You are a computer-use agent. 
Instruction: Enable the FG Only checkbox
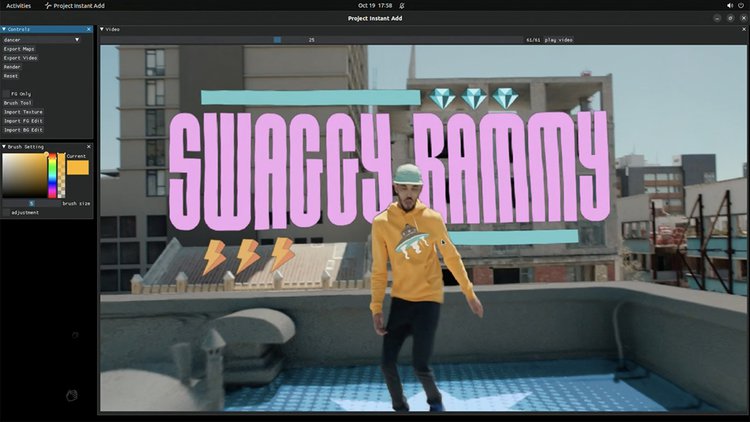click(6, 94)
